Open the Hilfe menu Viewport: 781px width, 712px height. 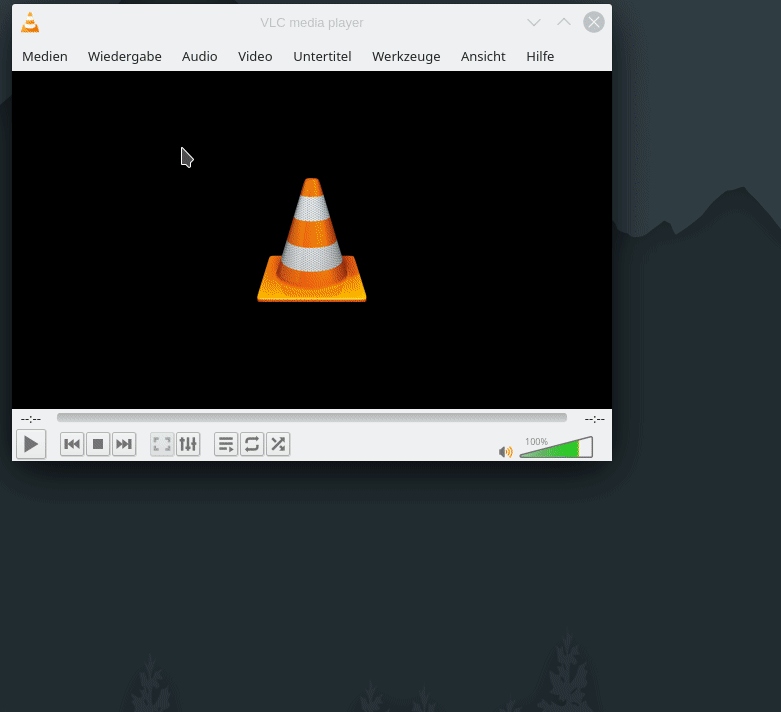coord(540,56)
